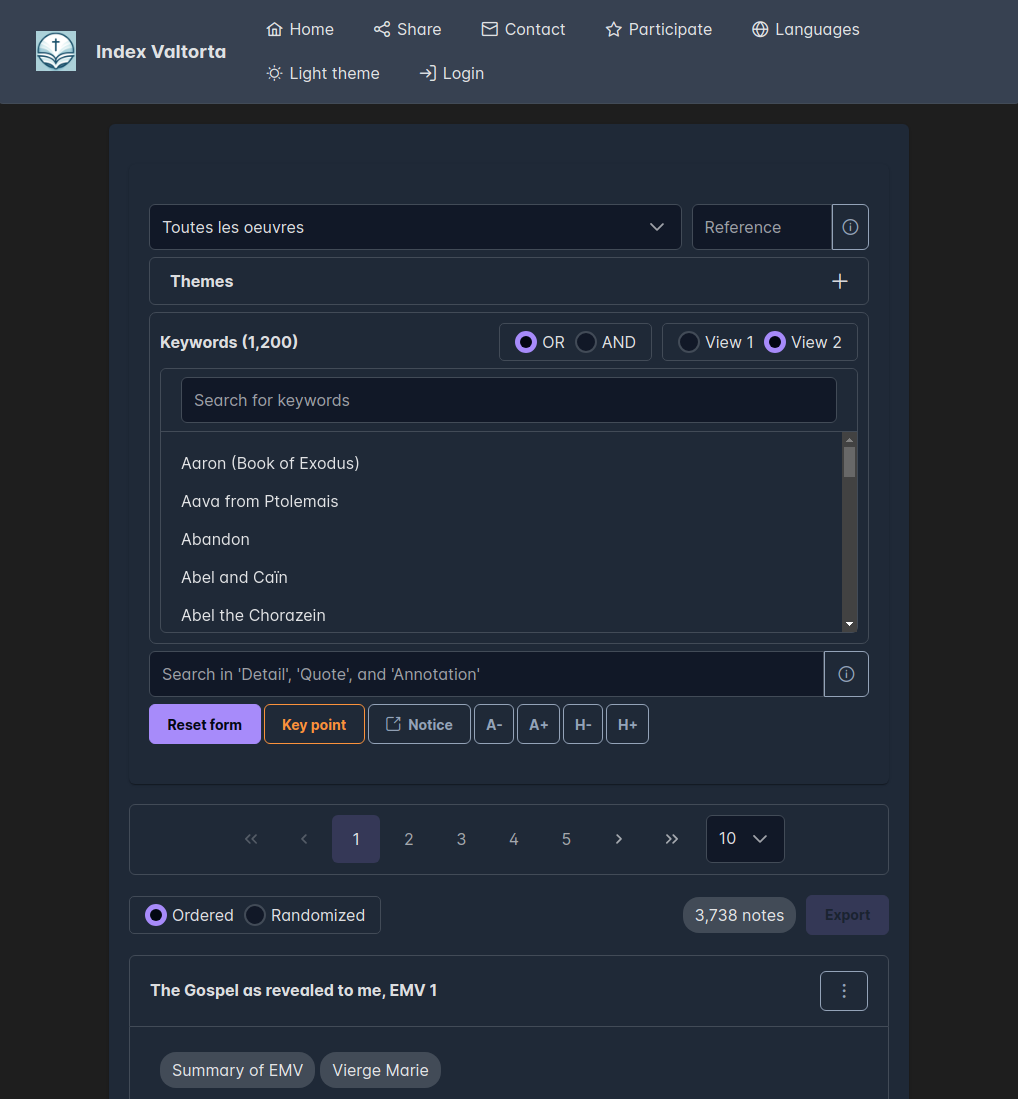The height and width of the screenshot is (1099, 1018).
Task: Open the info icon next to Reference
Action: click(x=849, y=227)
